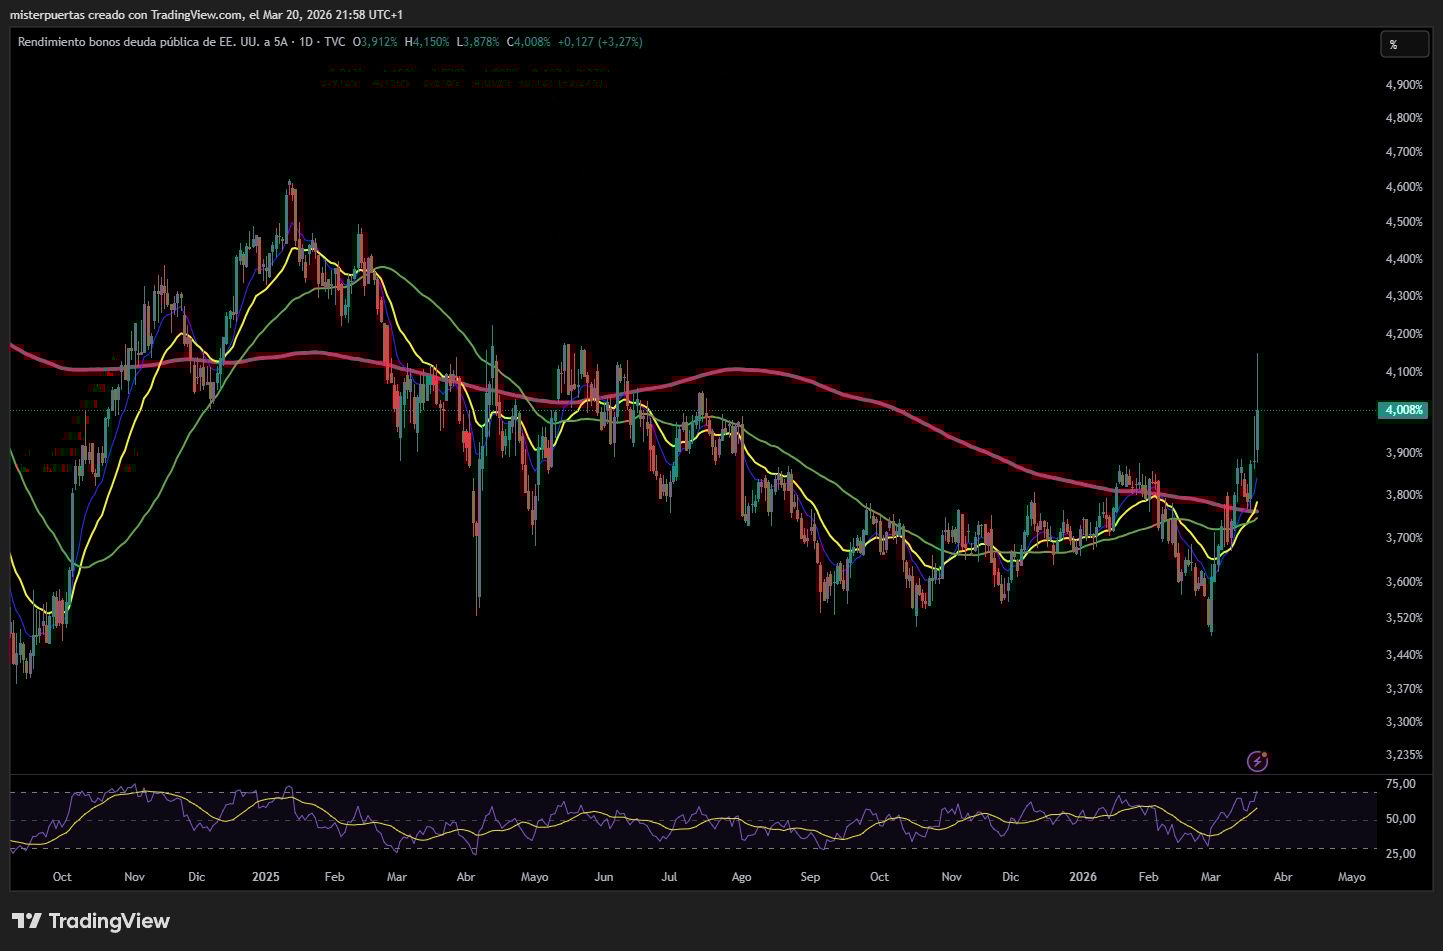Screen dimensions: 1443x951
Task: Click the close value C4,008% in legend
Action: click(529, 42)
